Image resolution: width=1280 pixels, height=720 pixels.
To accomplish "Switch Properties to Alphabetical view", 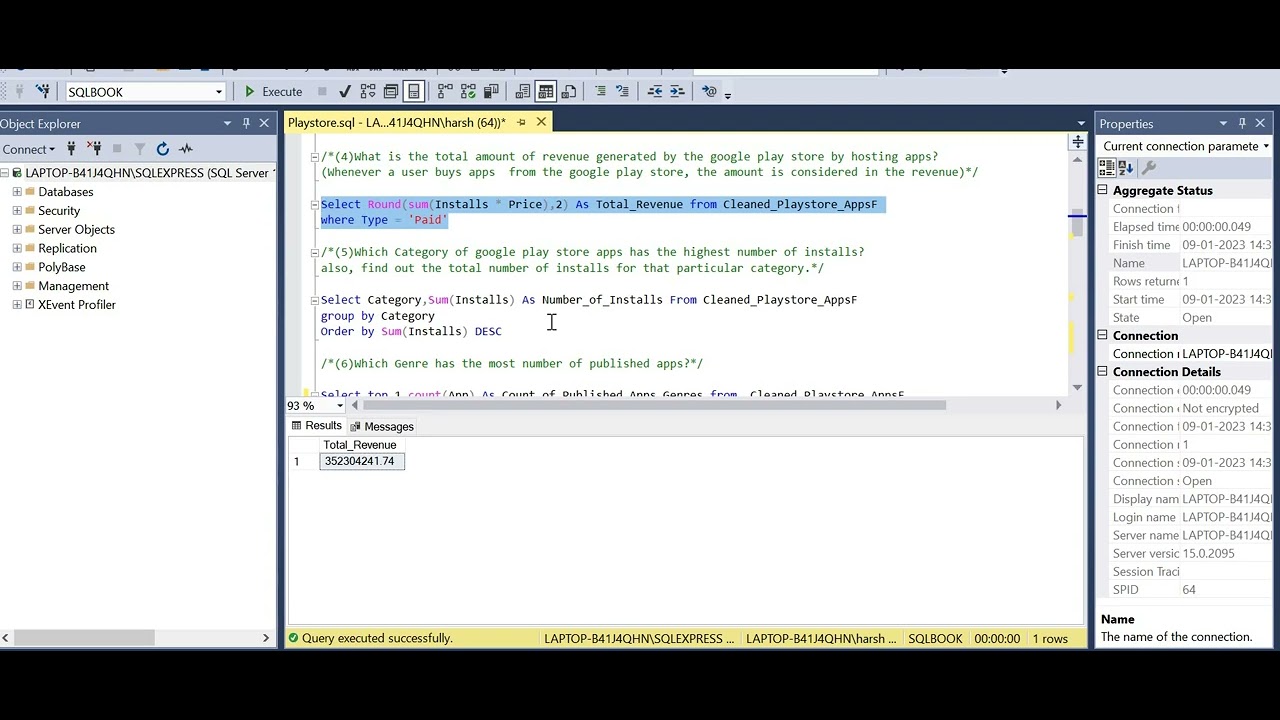I will pyautogui.click(x=1125, y=168).
